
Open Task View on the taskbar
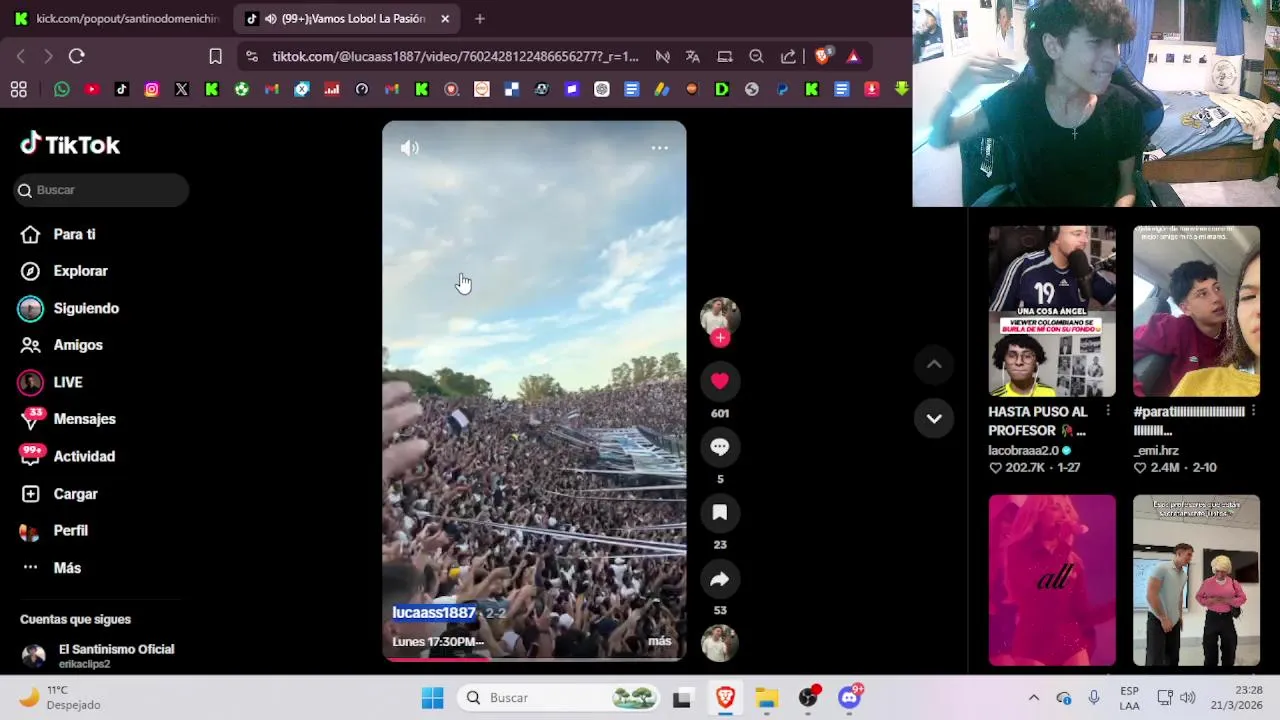pyautogui.click(x=682, y=698)
